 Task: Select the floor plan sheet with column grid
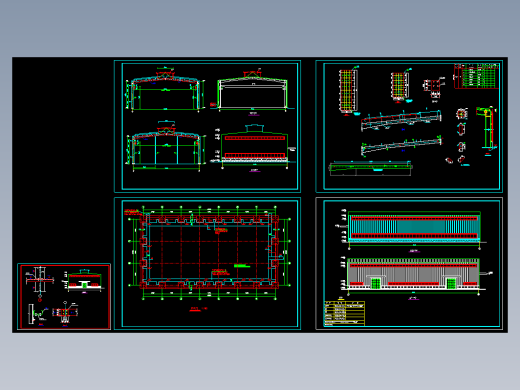[207, 264]
